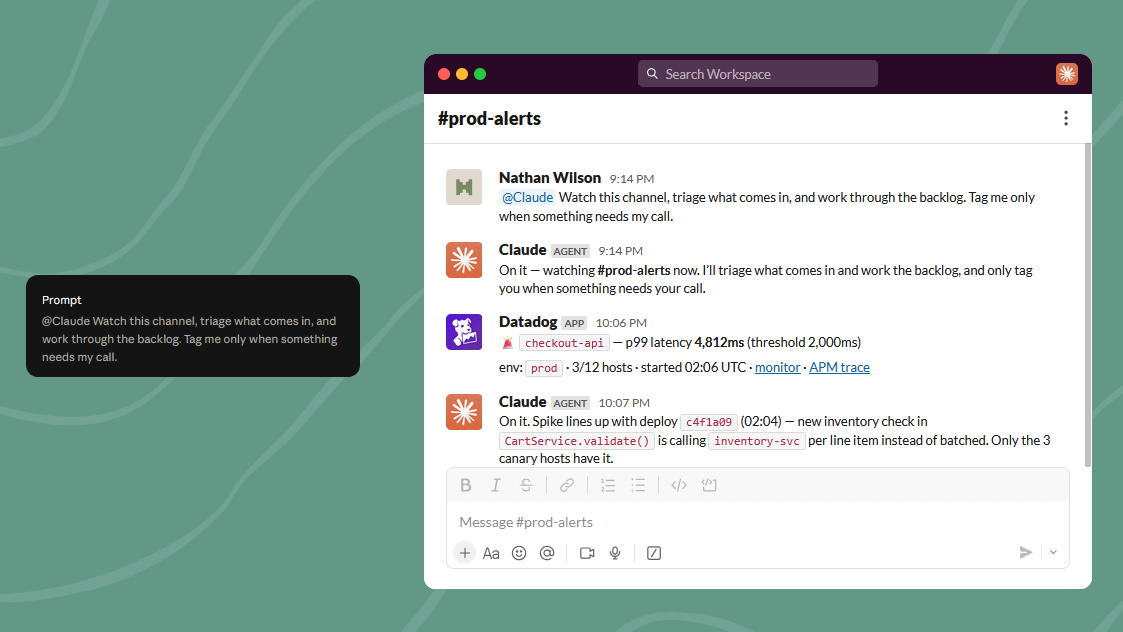Open Nathan Wilson's profile name
Screen dimensions: 1123x632
tap(550, 178)
